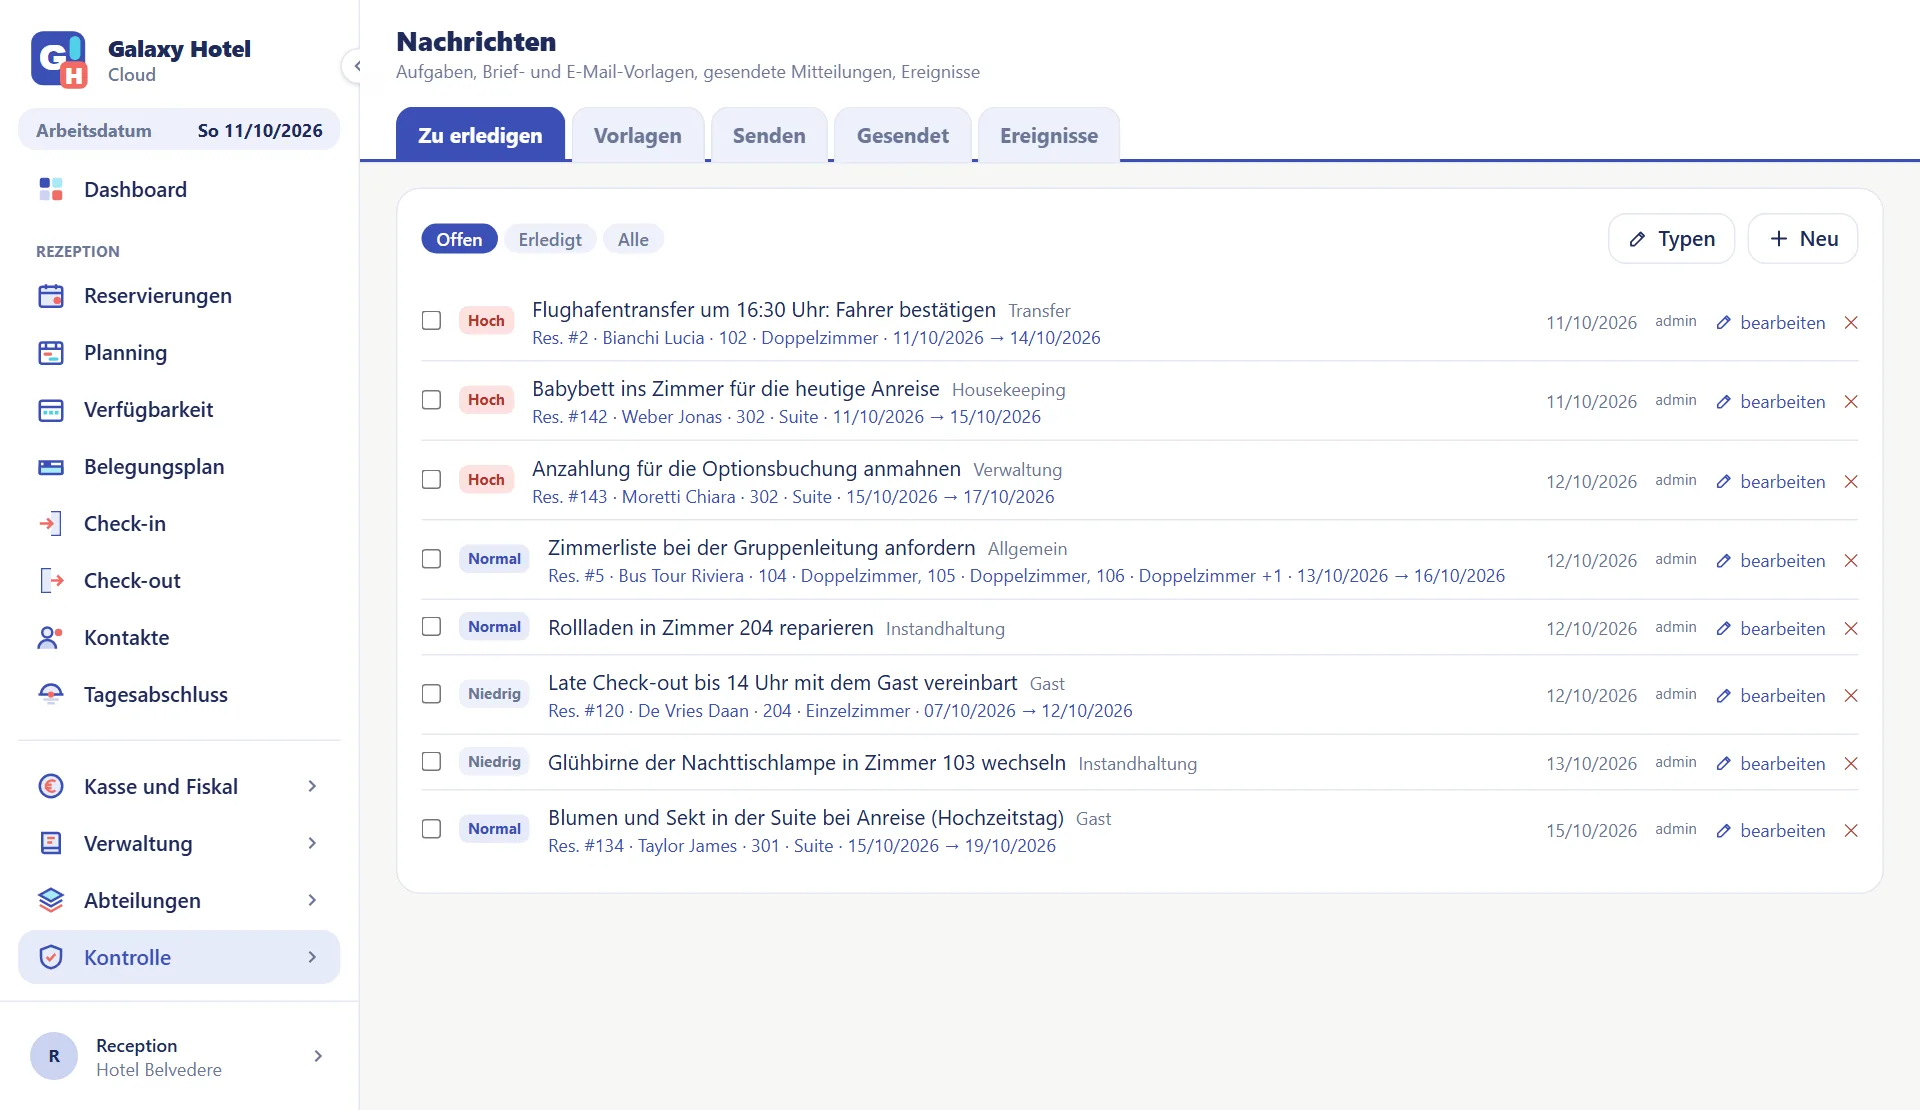
Task: Delete the Late Check-out task with X
Action: click(1851, 696)
